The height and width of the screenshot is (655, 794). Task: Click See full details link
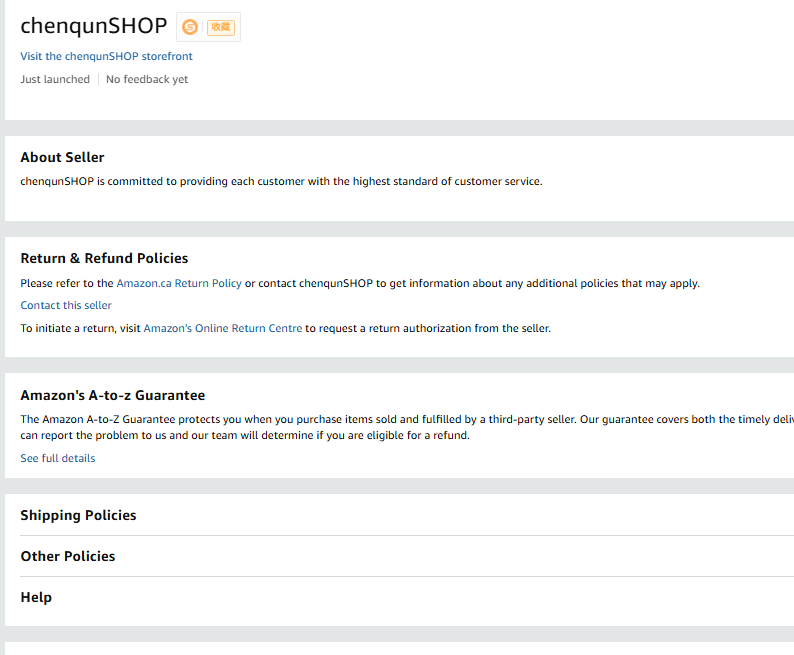coord(58,458)
